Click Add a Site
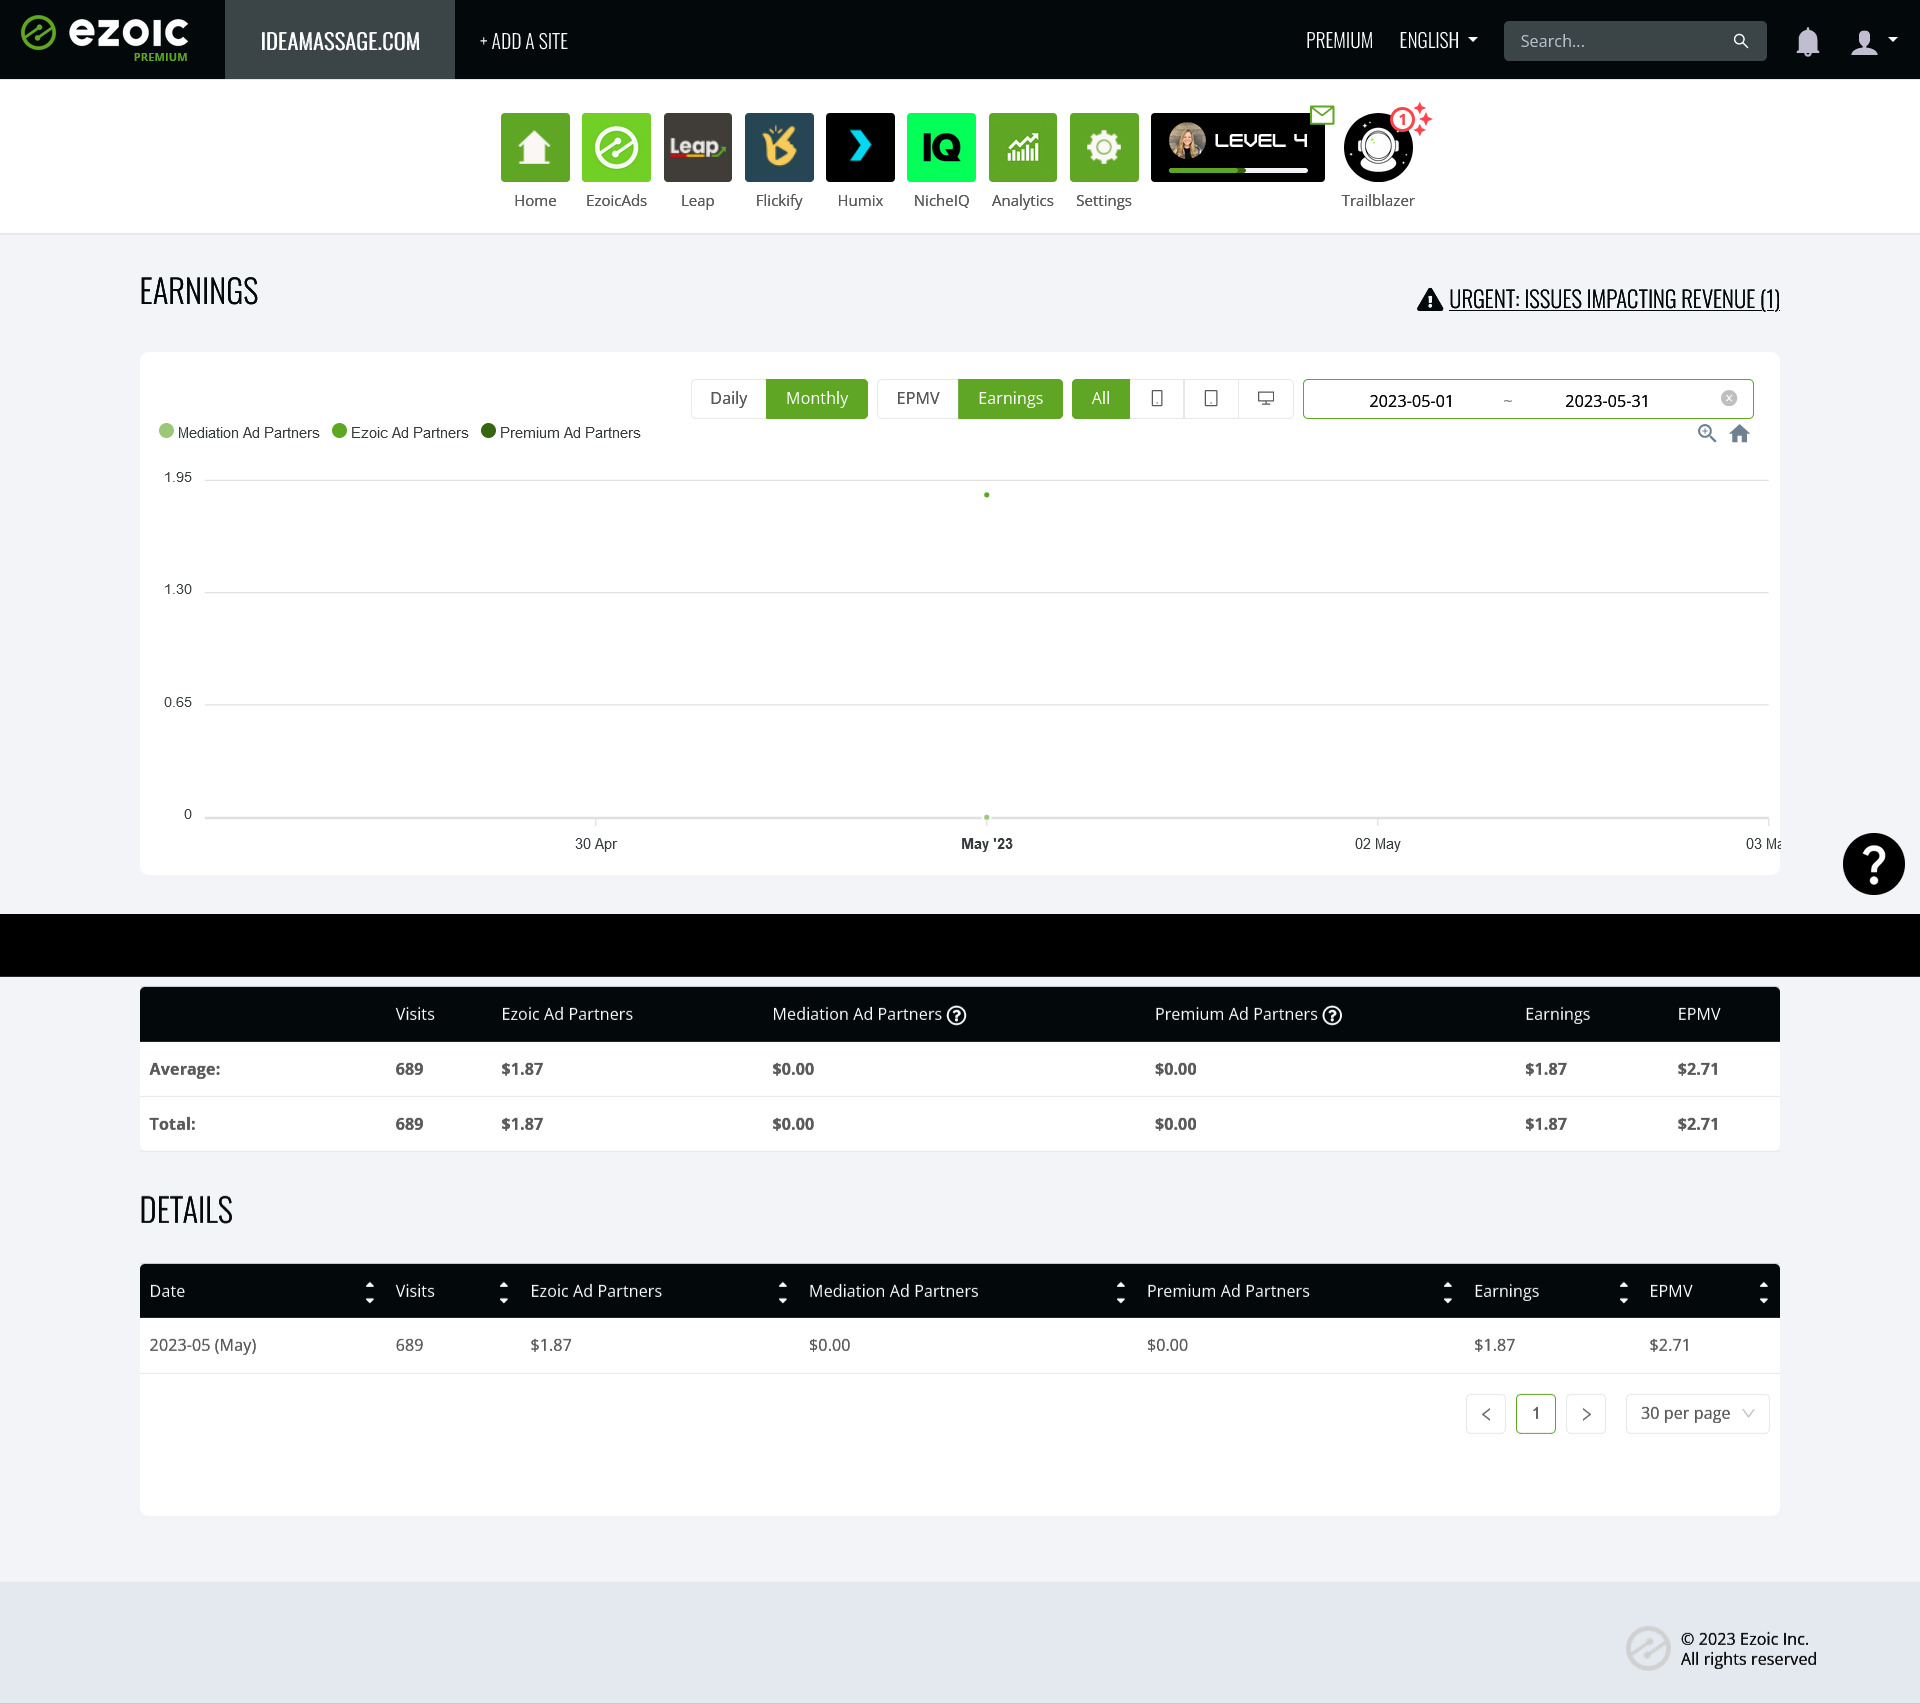The height and width of the screenshot is (1704, 1920). [x=523, y=41]
